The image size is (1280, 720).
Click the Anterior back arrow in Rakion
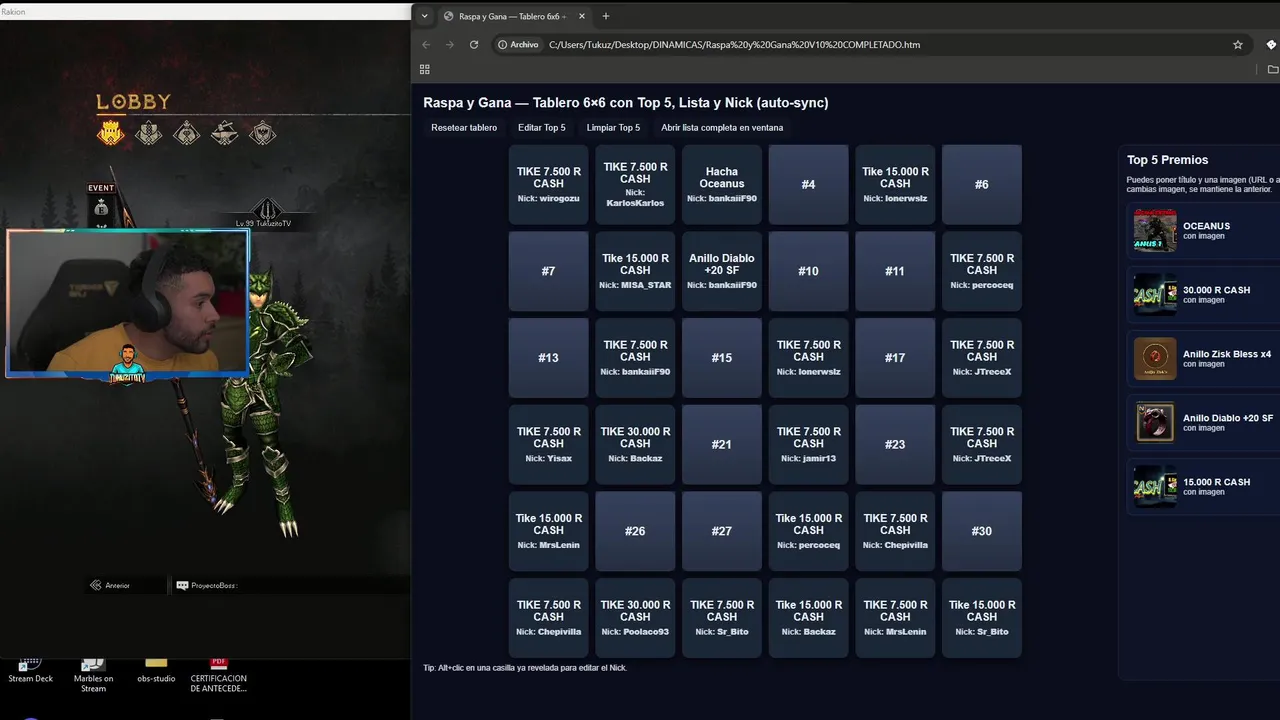click(x=110, y=585)
